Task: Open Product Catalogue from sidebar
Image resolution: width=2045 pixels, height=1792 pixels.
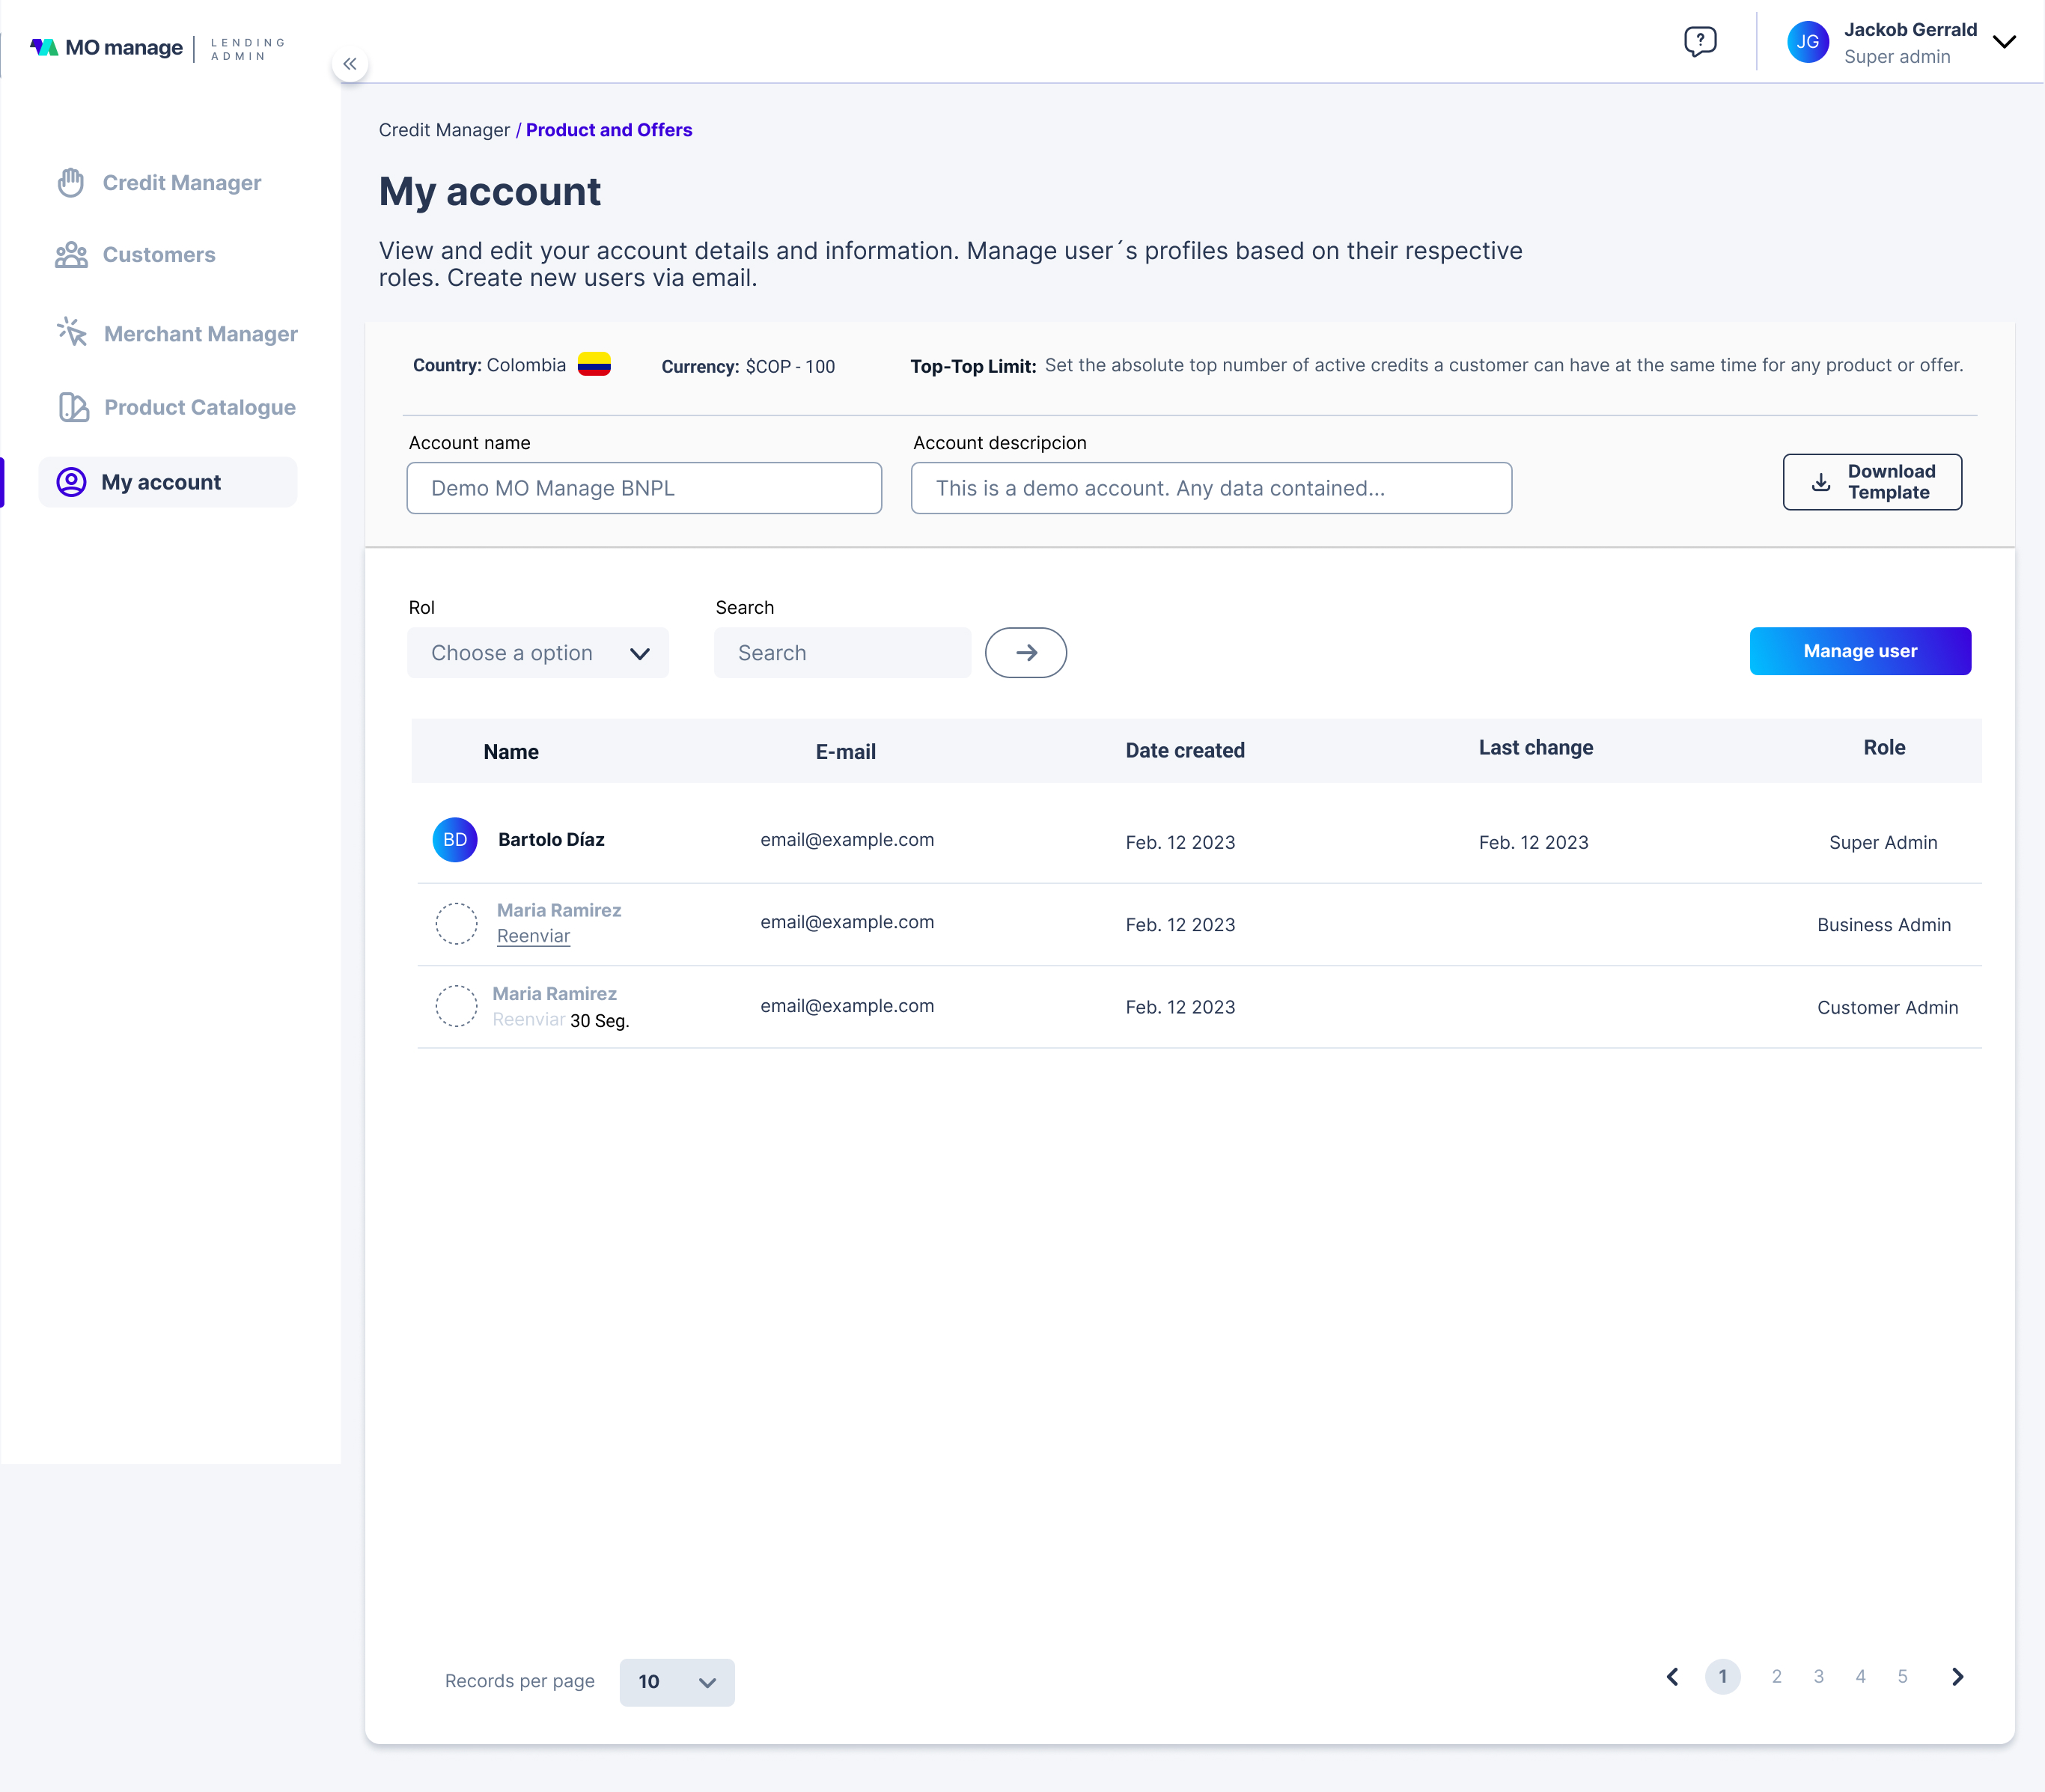Action: pos(199,407)
